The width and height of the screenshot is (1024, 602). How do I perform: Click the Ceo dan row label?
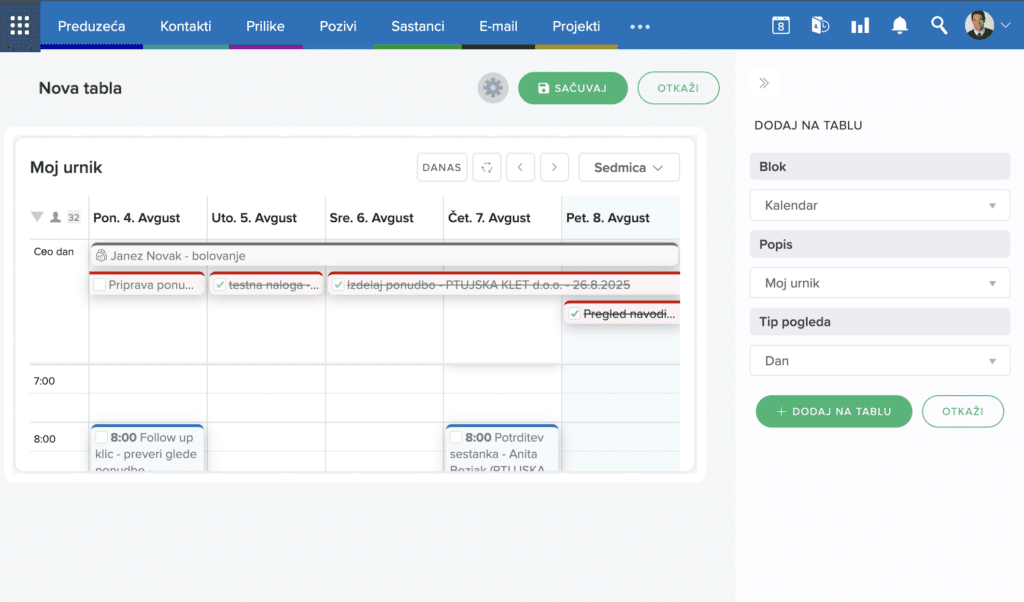[x=54, y=251]
